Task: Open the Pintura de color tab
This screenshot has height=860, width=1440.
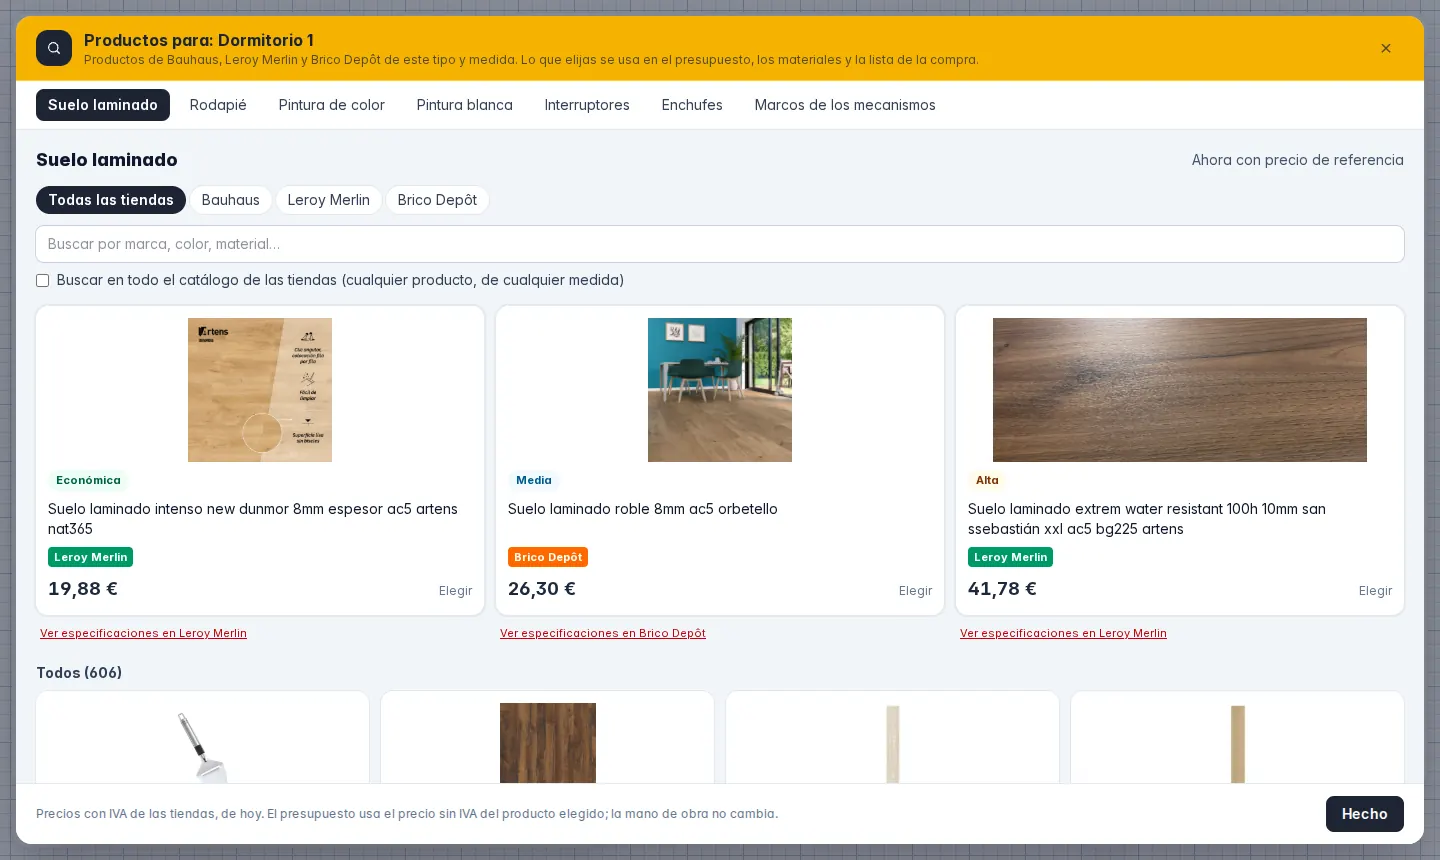Action: pos(332,105)
